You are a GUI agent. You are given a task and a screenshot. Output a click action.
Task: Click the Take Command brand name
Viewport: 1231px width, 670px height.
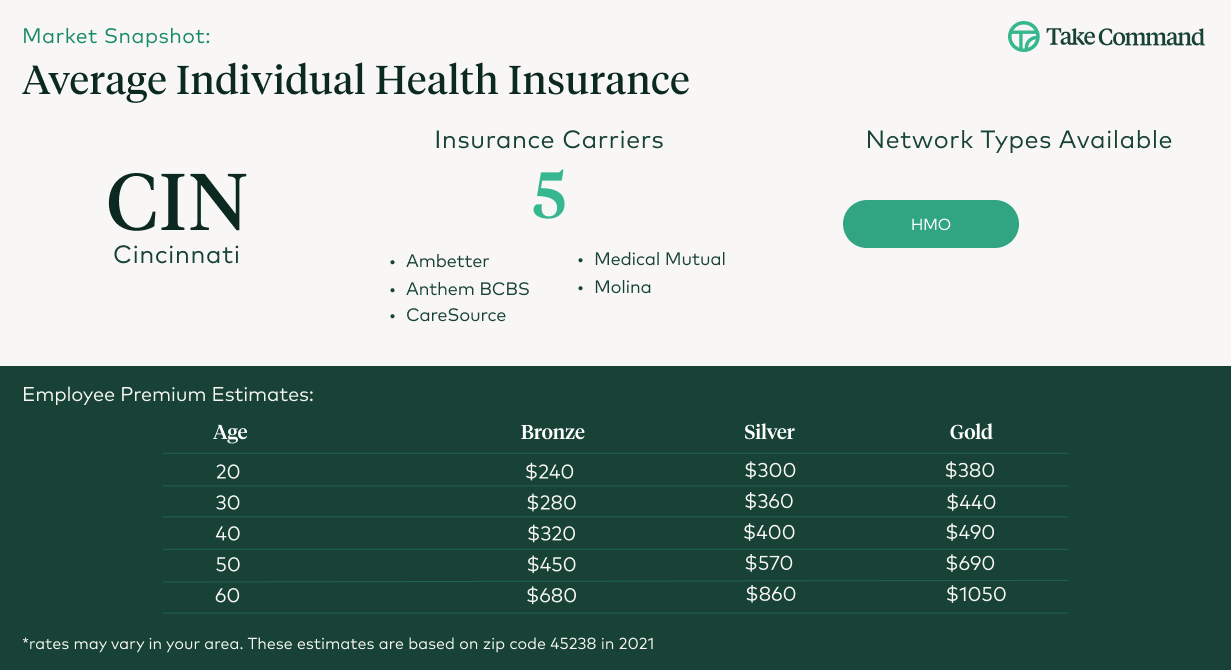pos(1125,38)
